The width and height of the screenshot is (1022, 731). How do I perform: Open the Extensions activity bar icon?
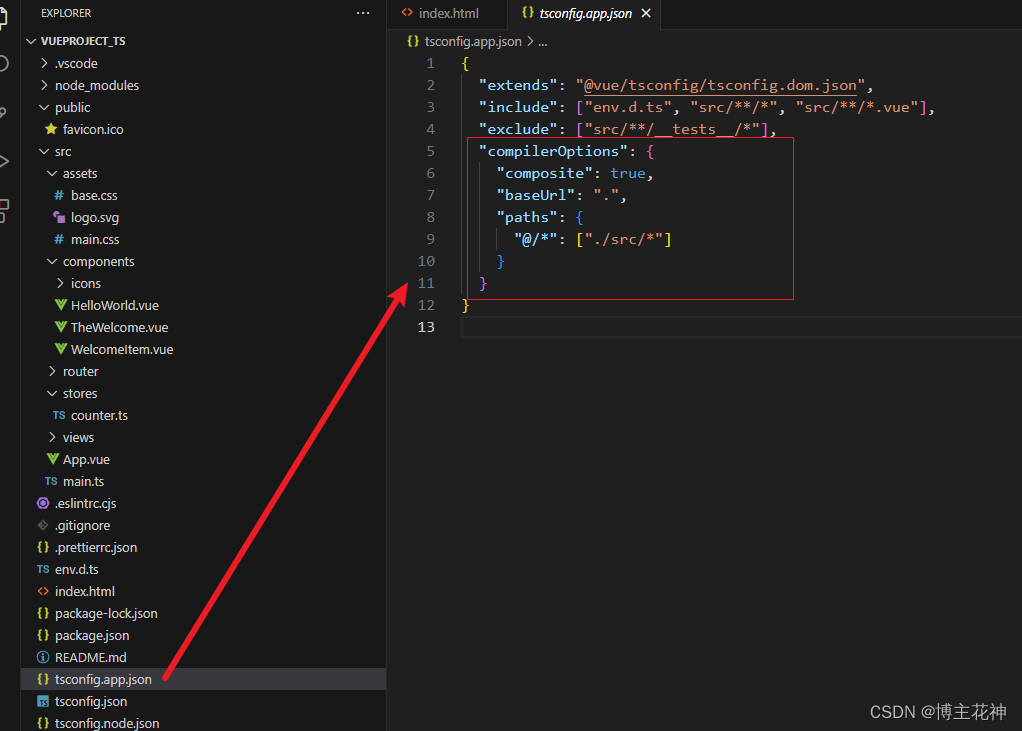[x=3, y=210]
